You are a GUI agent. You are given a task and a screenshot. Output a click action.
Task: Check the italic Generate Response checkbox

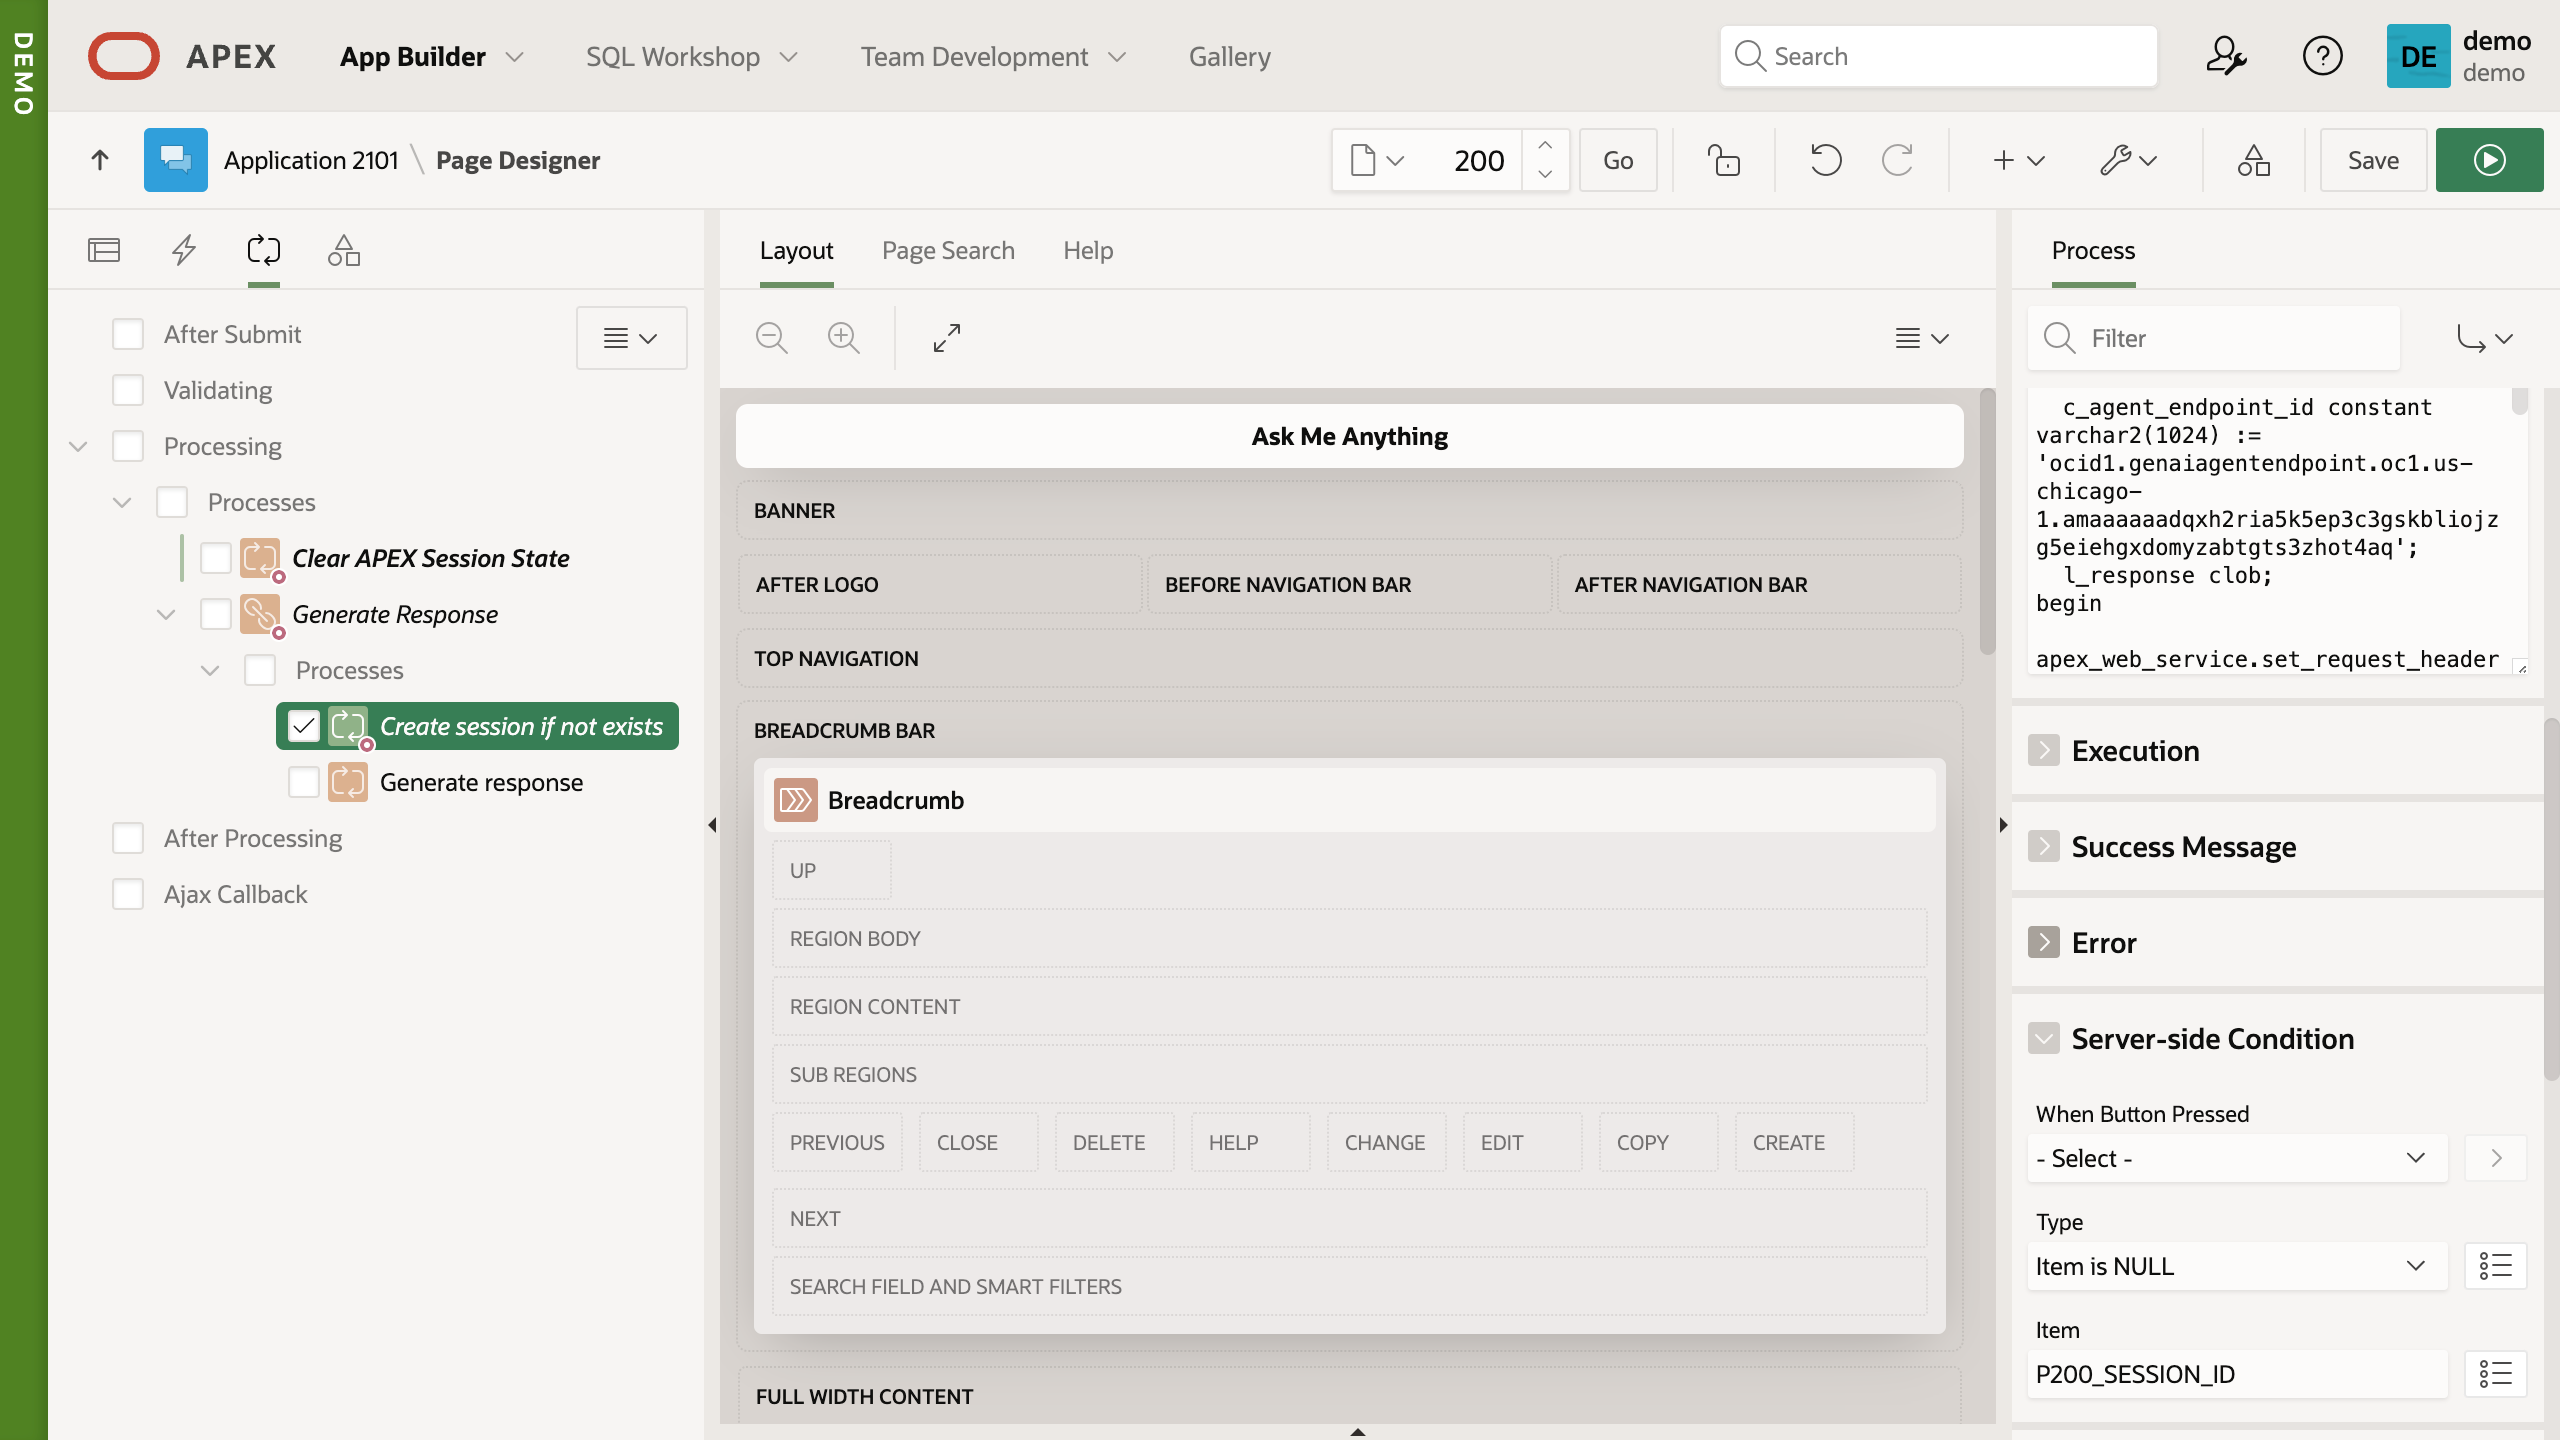(216, 614)
